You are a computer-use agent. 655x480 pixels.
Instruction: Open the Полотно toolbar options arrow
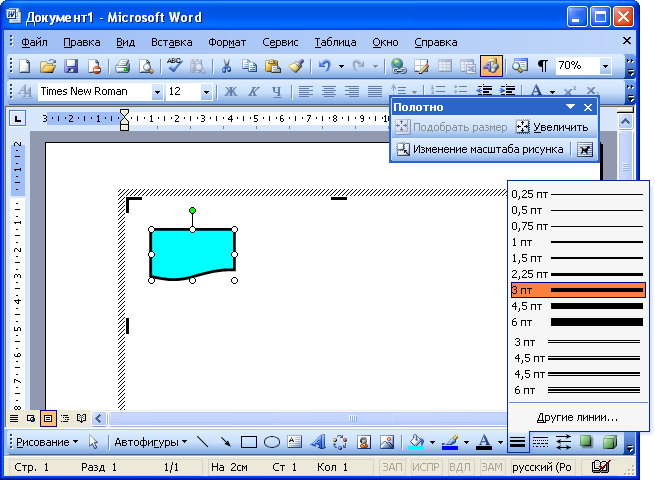[570, 107]
